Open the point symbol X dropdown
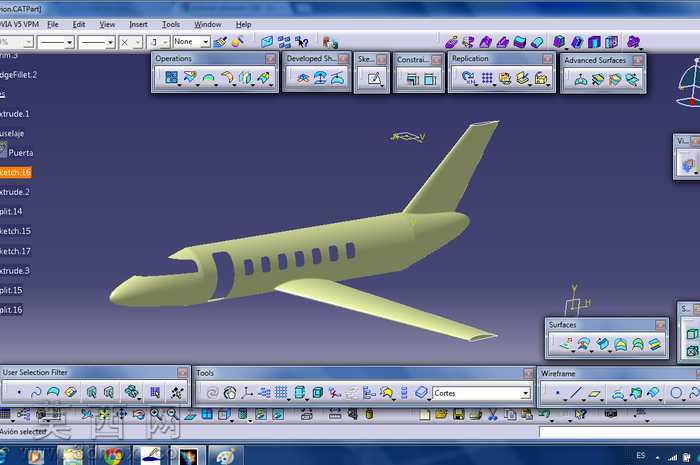 pyautogui.click(x=138, y=42)
